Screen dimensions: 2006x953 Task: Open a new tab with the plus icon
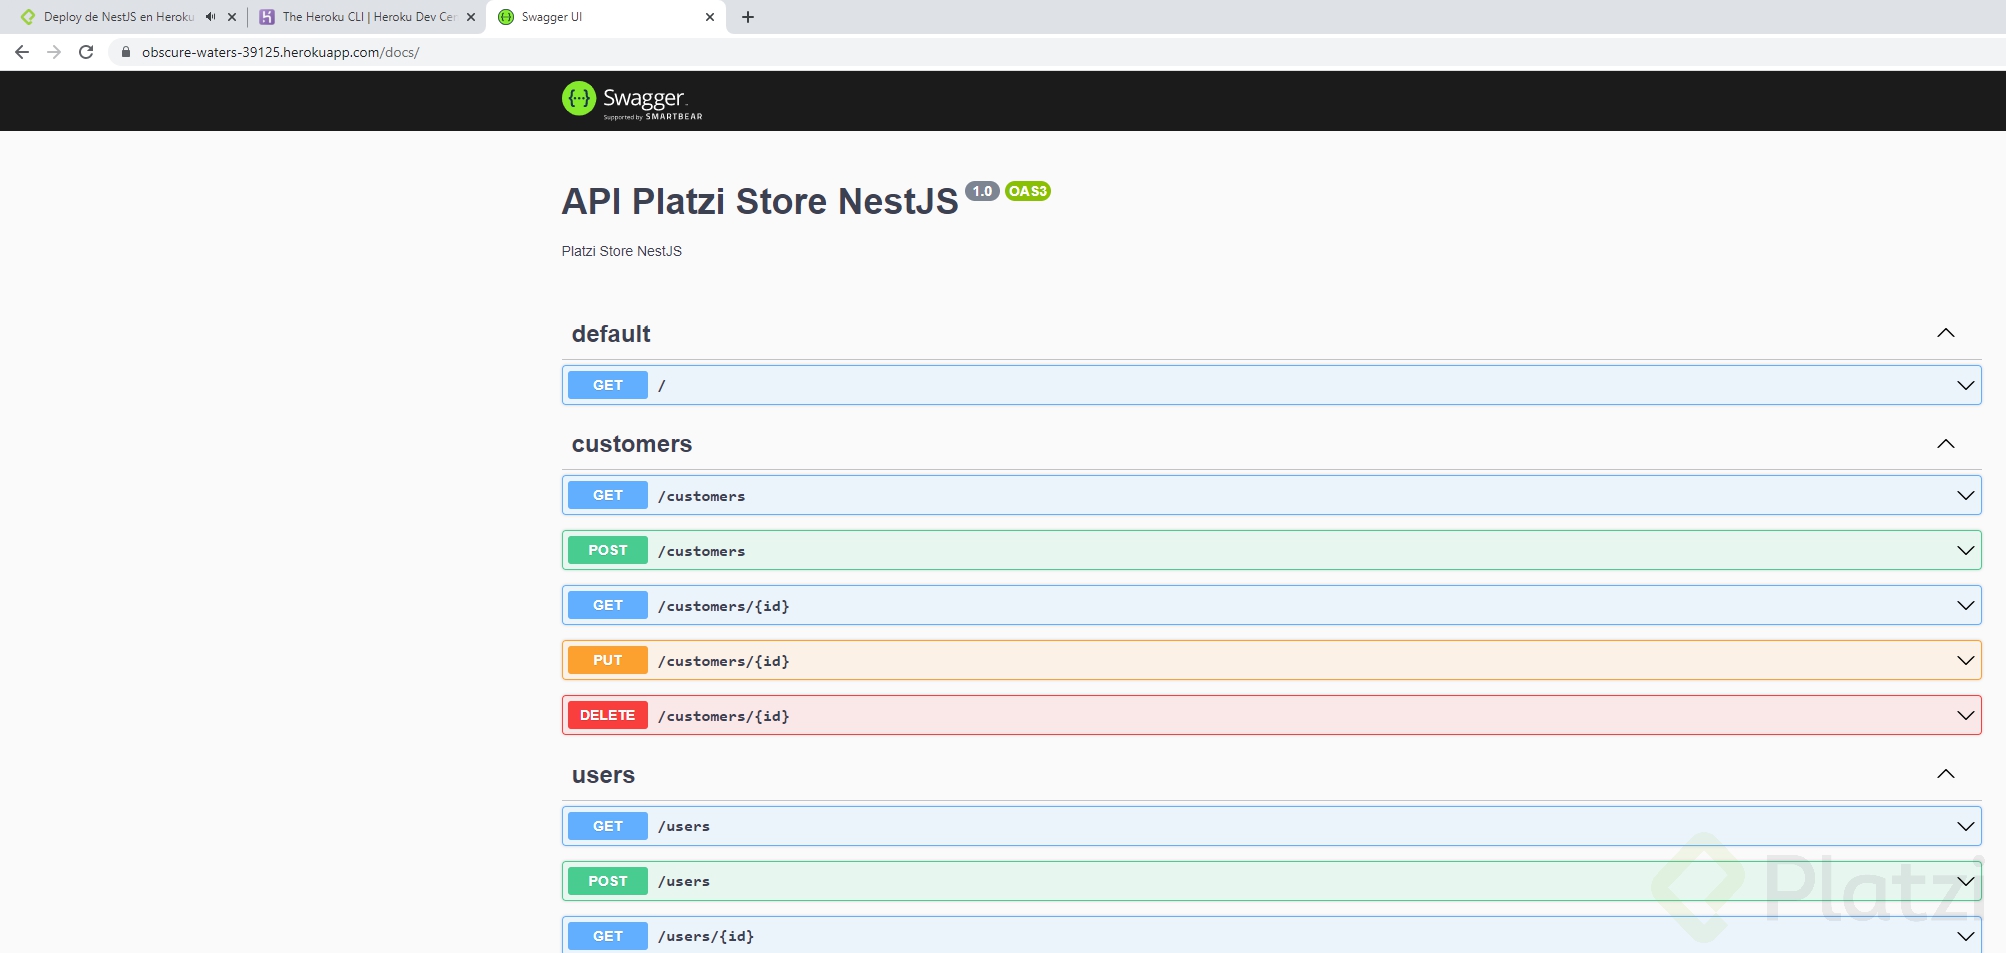click(x=748, y=16)
